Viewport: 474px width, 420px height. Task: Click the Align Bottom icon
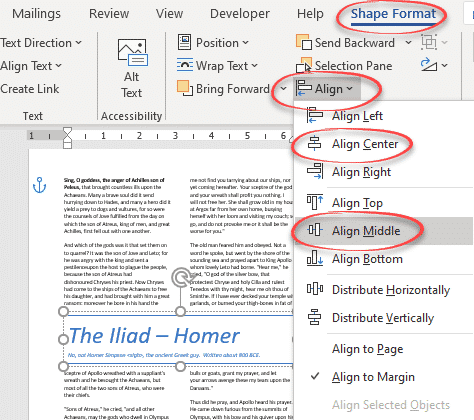[x=314, y=258]
